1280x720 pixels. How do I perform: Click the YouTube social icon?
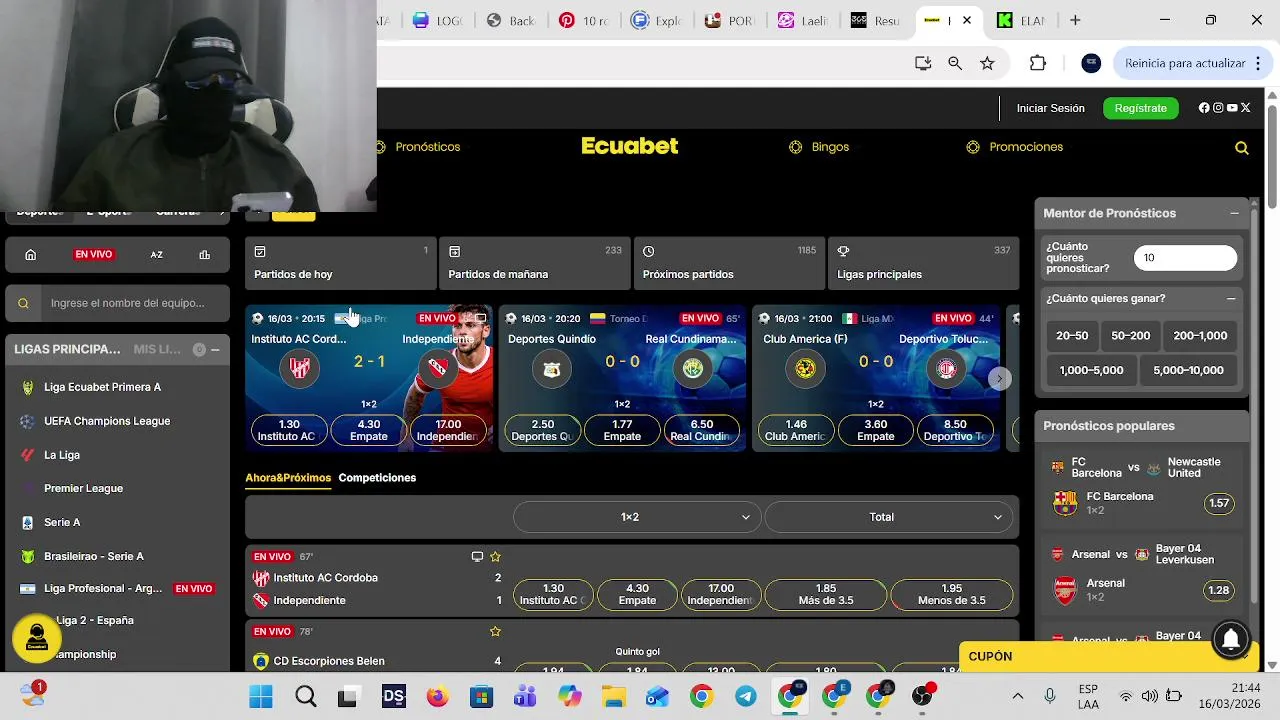(x=1232, y=108)
